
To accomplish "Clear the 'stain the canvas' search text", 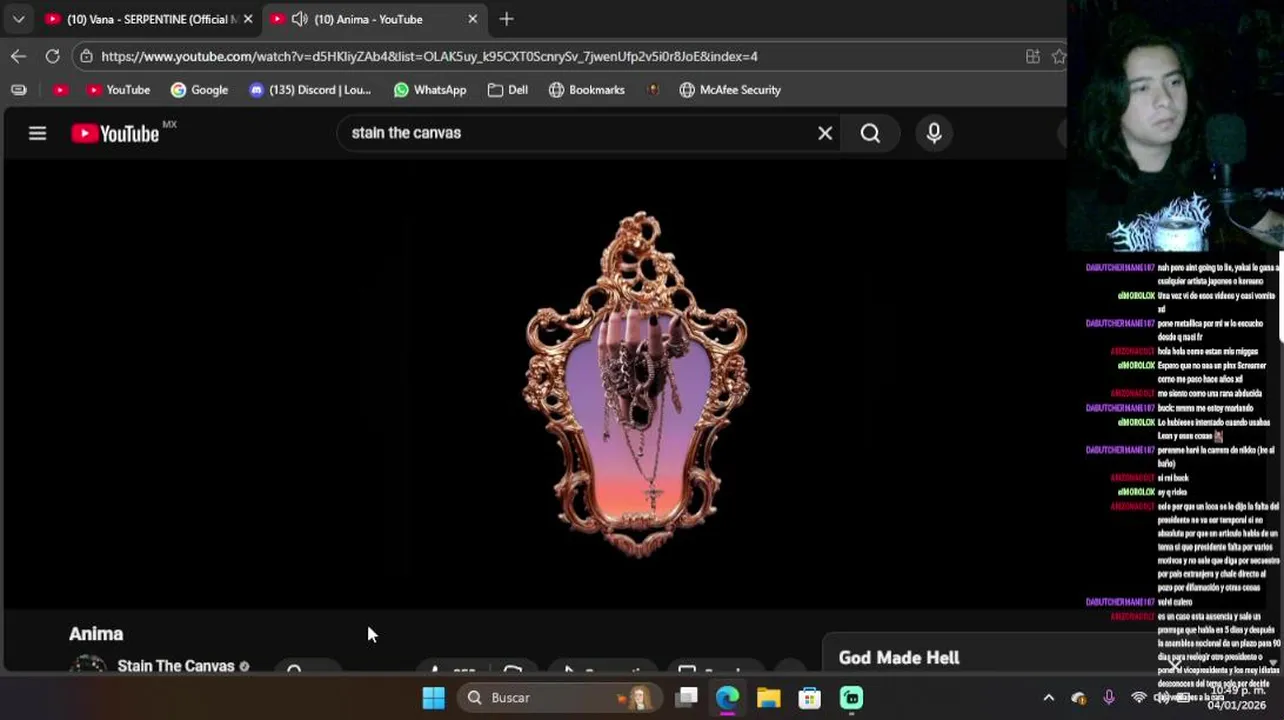I will [825, 133].
